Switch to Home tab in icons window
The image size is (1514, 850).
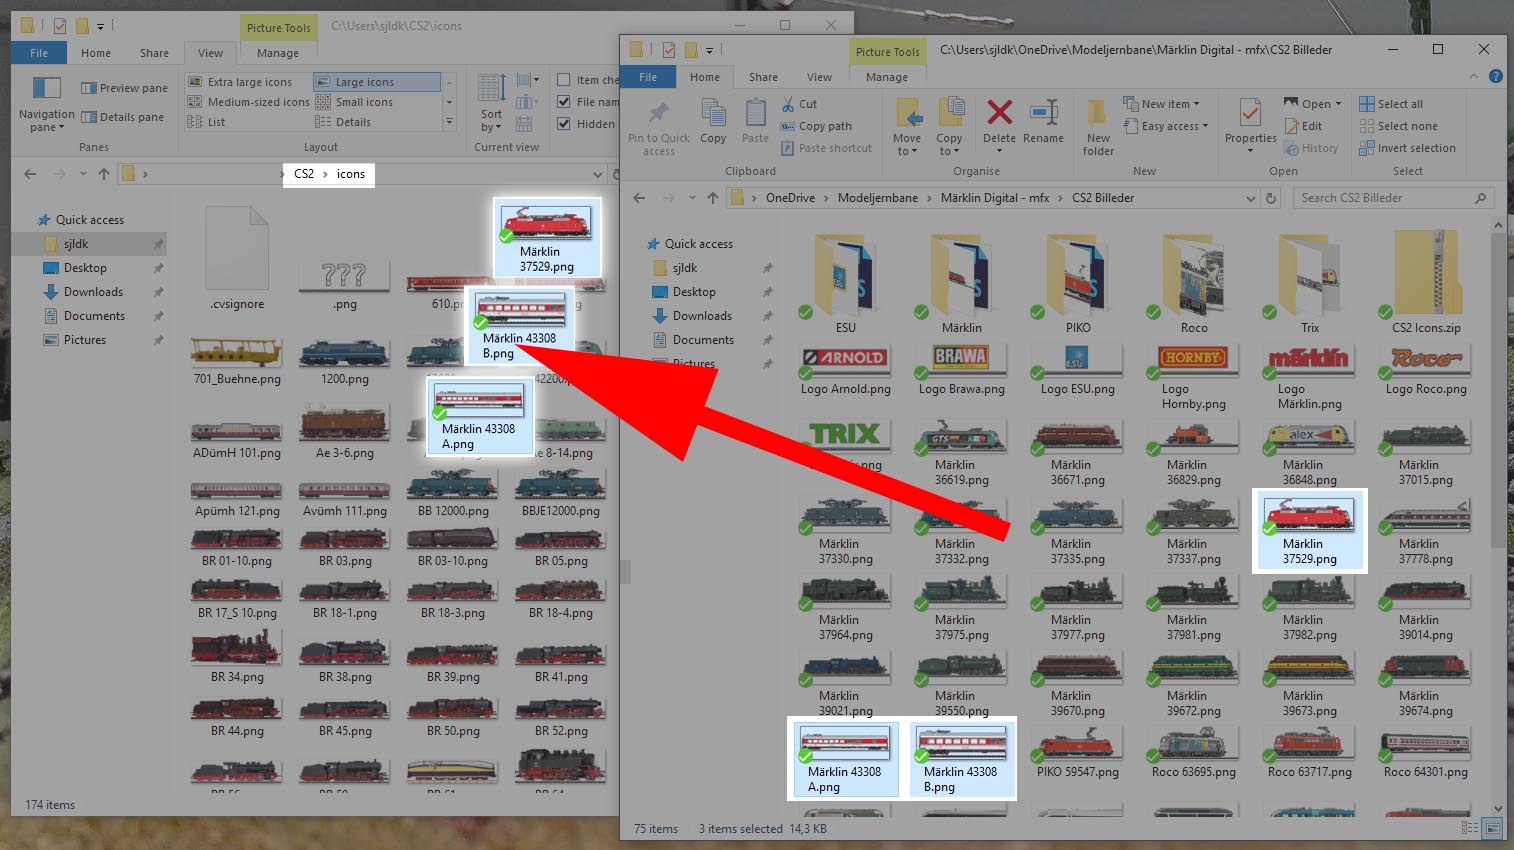[x=96, y=53]
